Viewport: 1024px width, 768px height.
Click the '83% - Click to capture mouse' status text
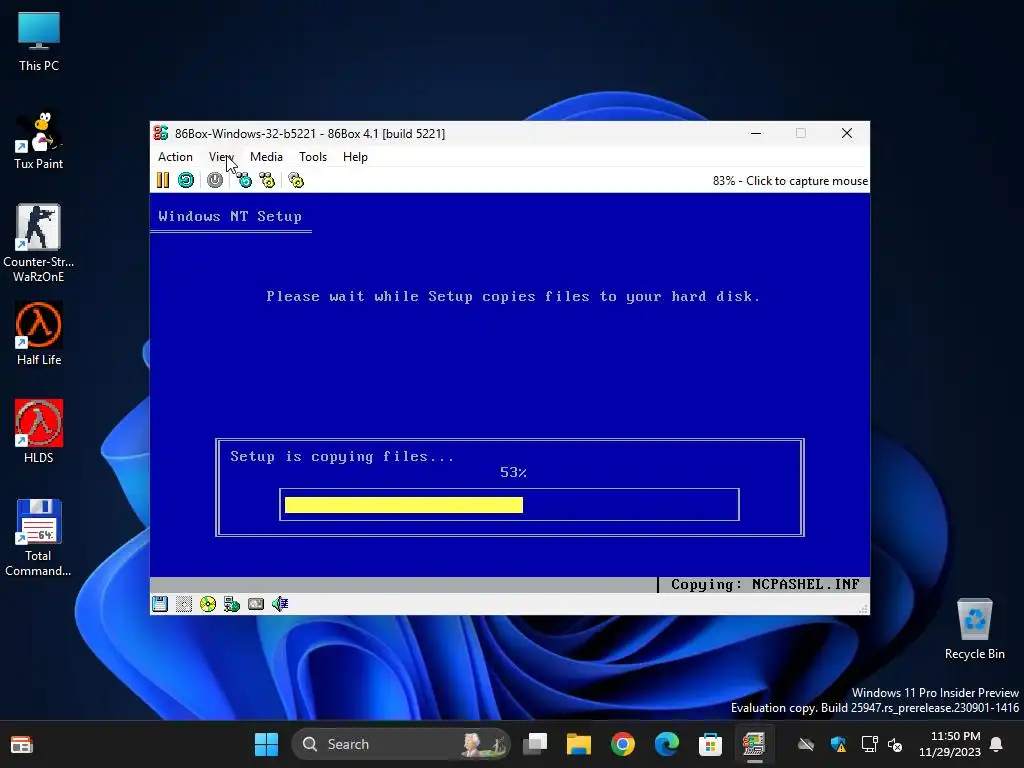coord(790,181)
